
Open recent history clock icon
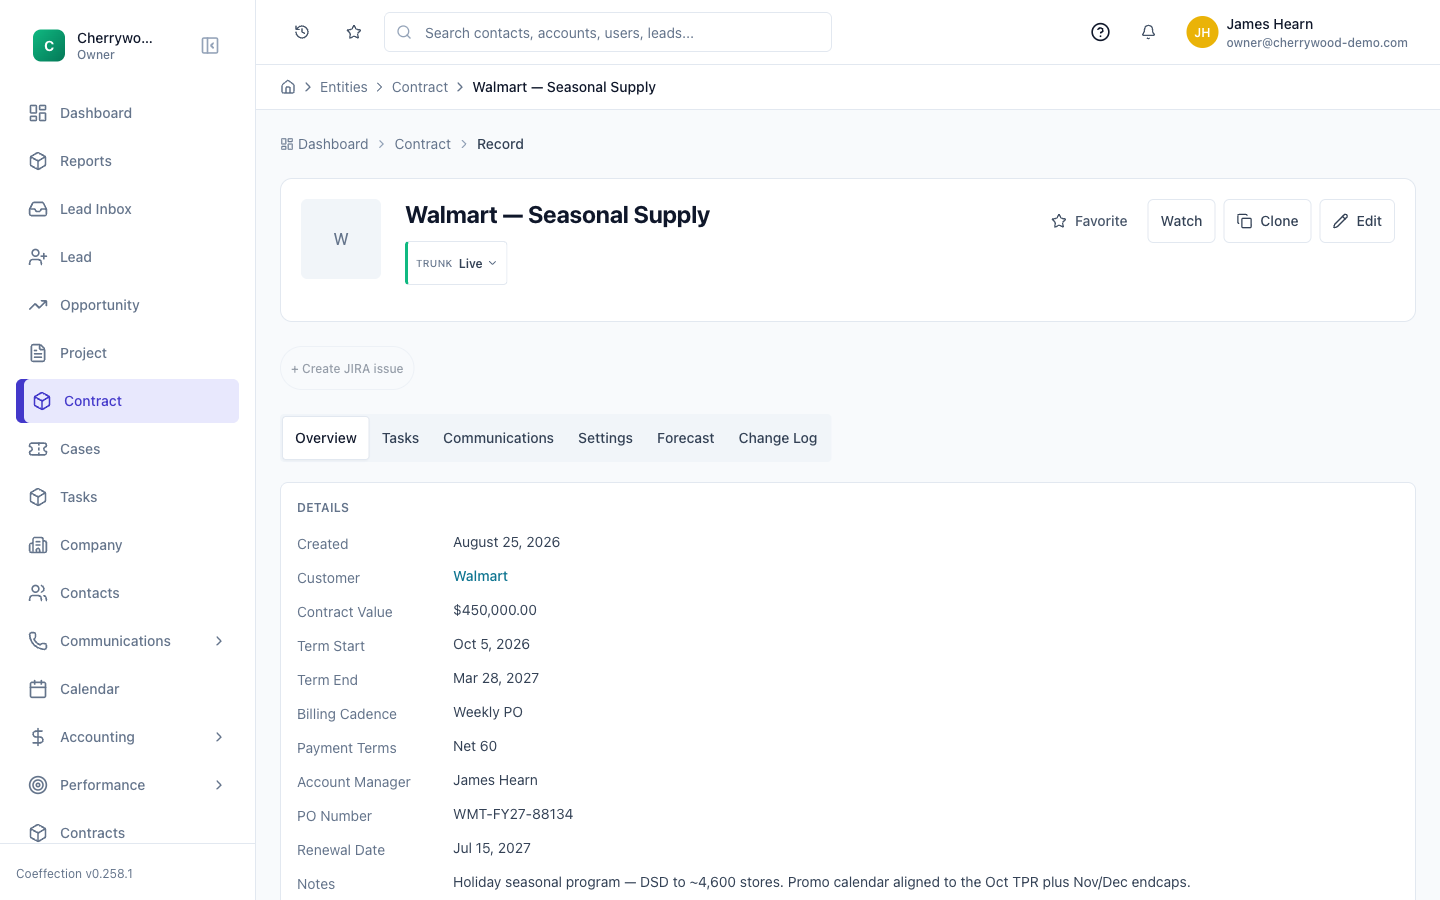pyautogui.click(x=302, y=32)
